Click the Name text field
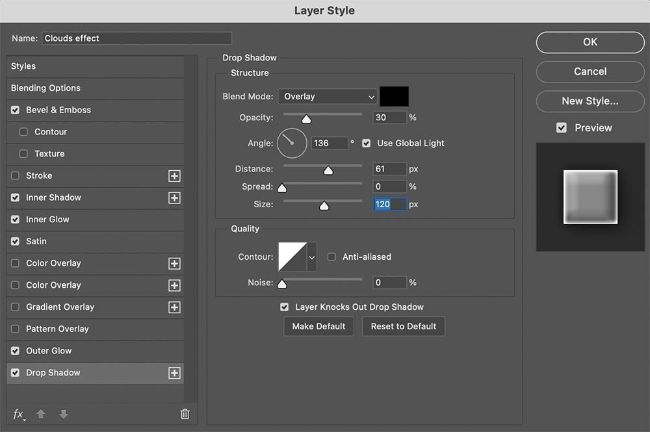 (120, 38)
